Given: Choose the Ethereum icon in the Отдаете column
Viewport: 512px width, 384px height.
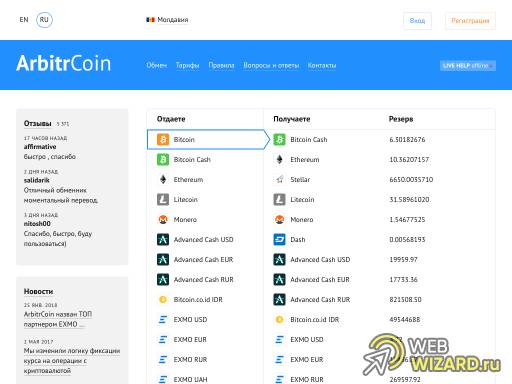Looking at the screenshot, I should click(x=163, y=179).
